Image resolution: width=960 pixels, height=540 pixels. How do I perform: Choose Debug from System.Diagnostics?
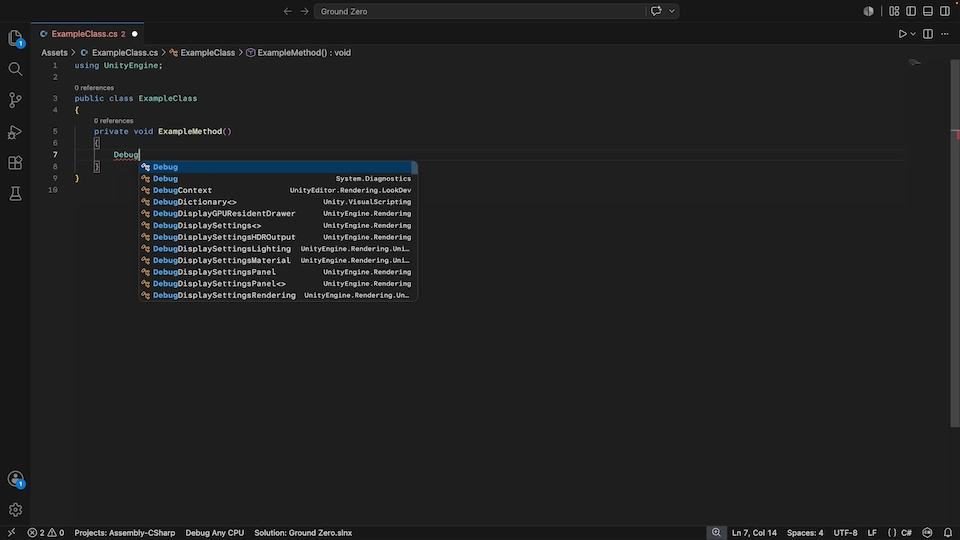(x=278, y=178)
